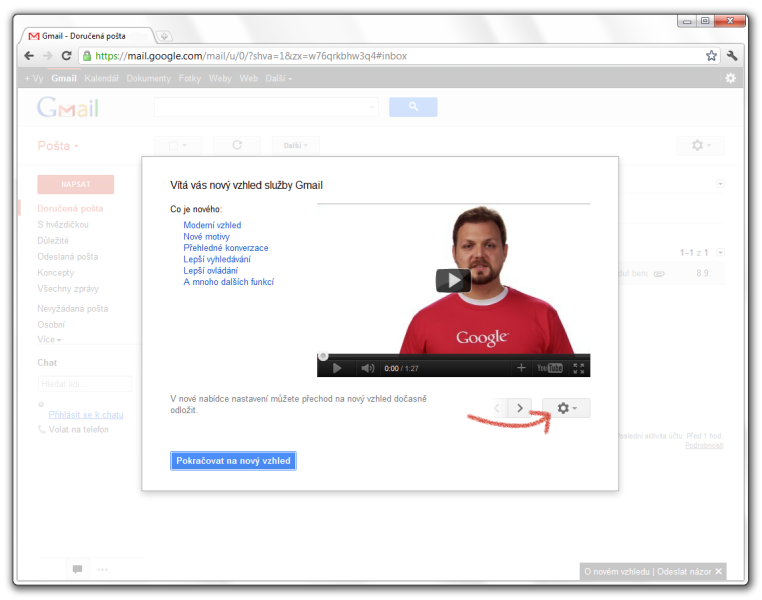This screenshot has width=762, height=600.
Task: Open the Lepší ovládání link
Action: coord(210,271)
